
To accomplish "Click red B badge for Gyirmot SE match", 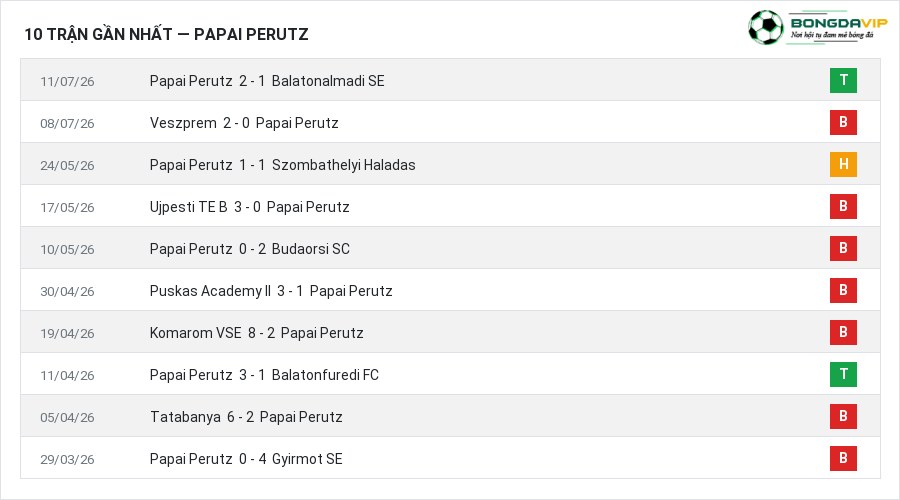I will 843,458.
